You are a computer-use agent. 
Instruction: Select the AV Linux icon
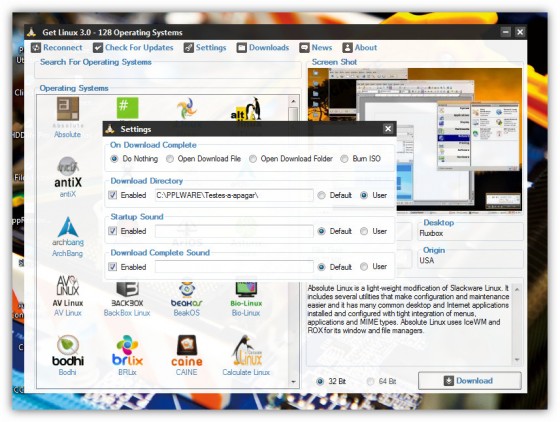pos(68,291)
